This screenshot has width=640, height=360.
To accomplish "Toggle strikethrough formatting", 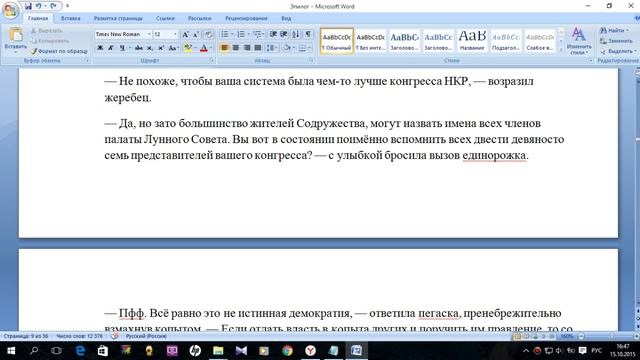I will tap(139, 48).
